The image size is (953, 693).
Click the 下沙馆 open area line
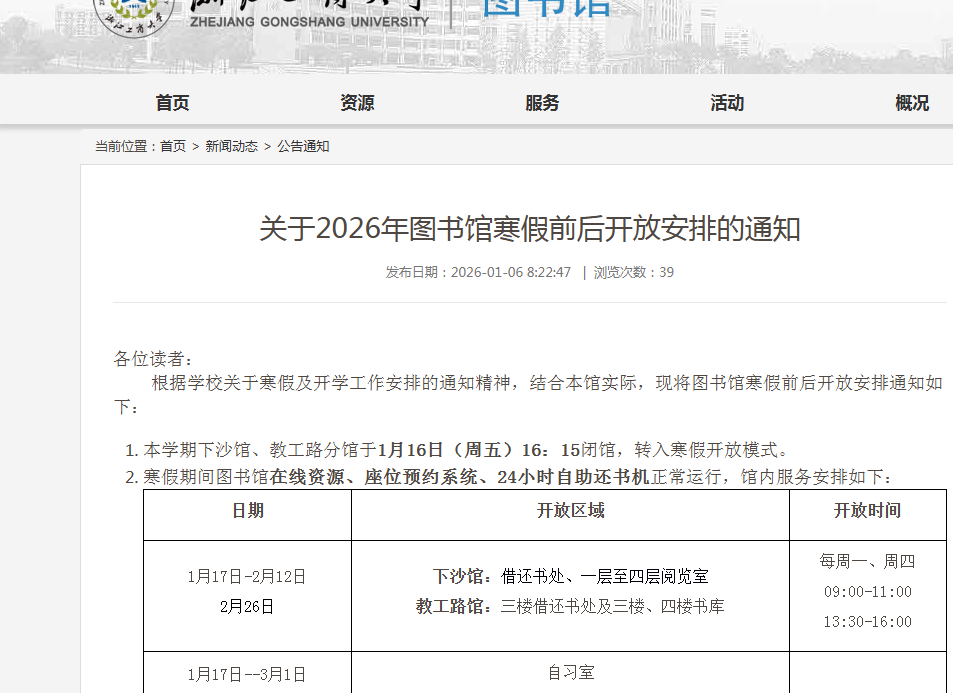point(570,577)
